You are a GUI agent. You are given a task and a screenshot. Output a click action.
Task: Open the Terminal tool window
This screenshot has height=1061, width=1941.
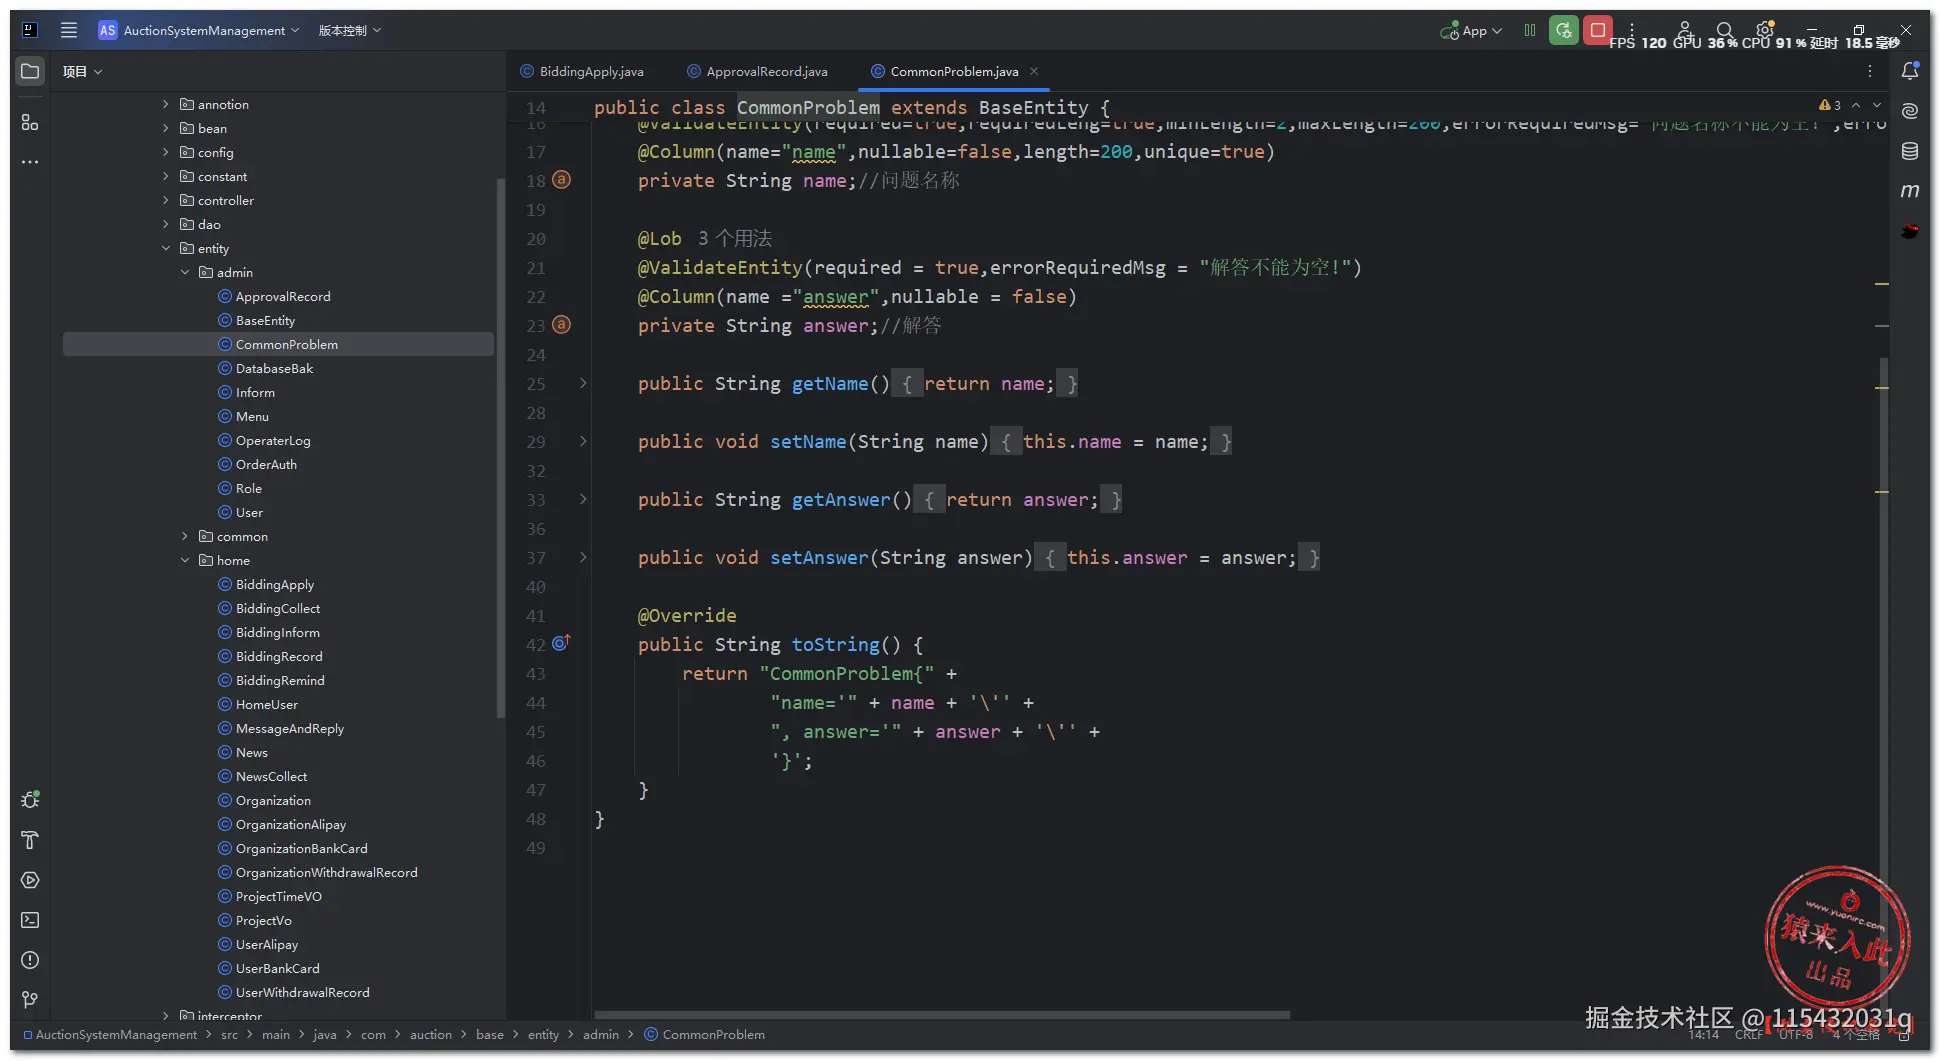(x=30, y=920)
